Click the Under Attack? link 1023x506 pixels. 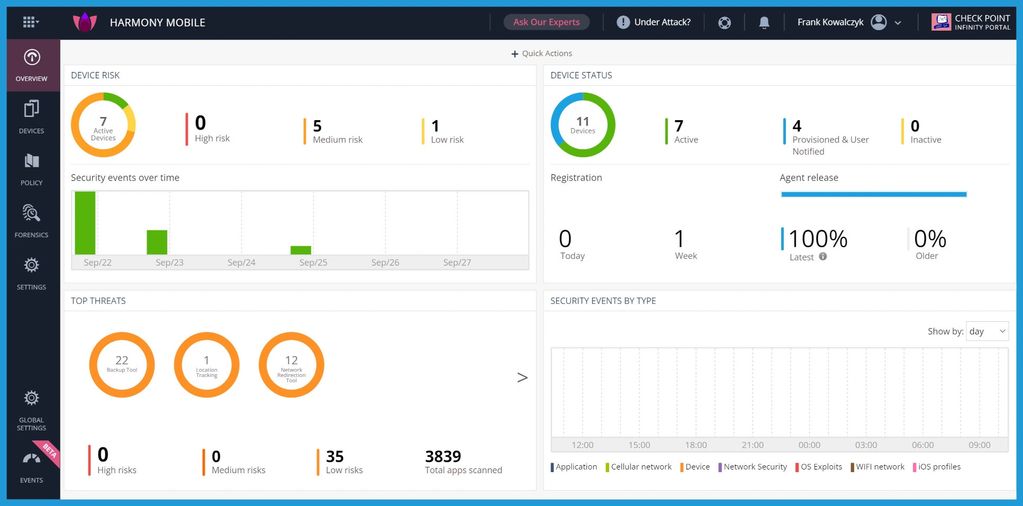click(662, 22)
